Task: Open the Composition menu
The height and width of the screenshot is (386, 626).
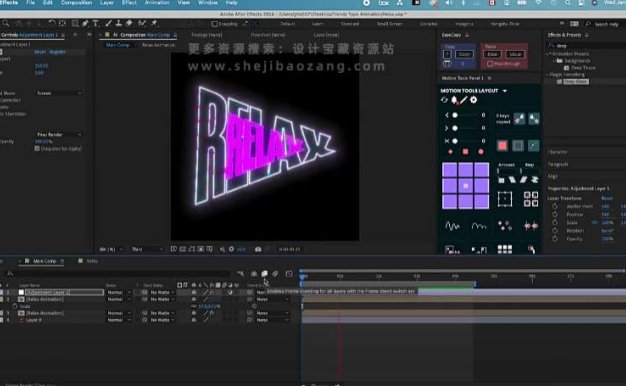Action: (76, 3)
